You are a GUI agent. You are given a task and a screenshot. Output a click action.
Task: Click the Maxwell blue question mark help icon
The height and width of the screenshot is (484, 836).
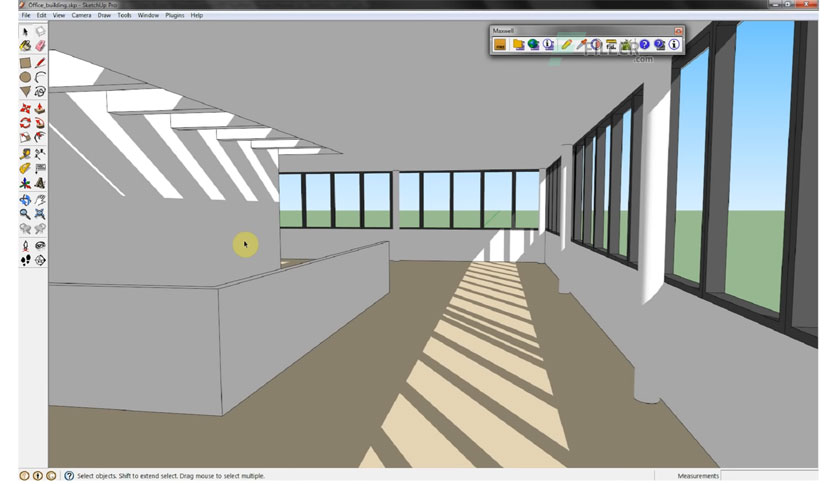click(x=645, y=45)
